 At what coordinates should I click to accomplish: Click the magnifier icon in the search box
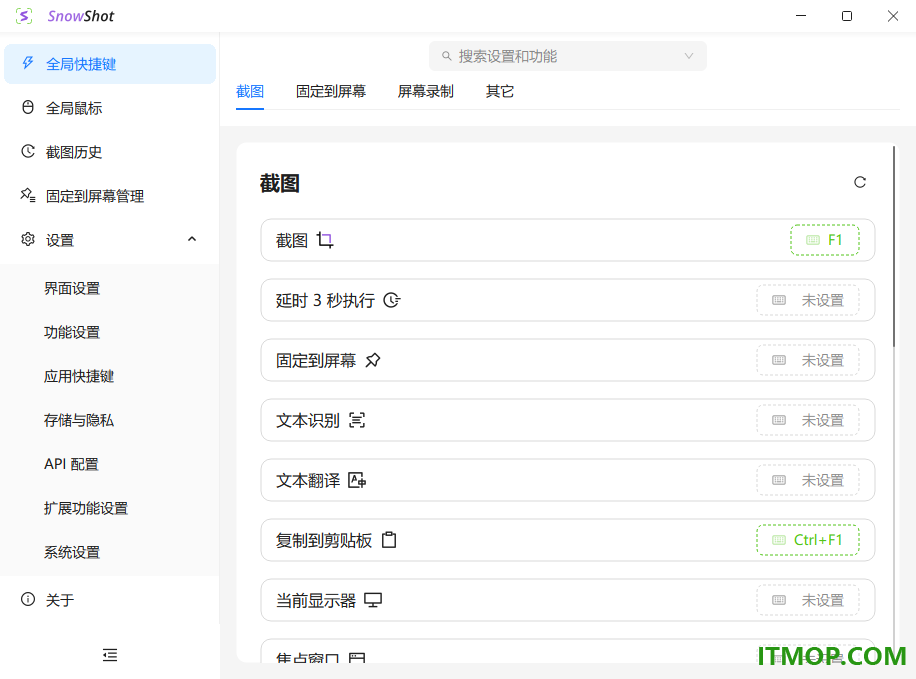[446, 56]
